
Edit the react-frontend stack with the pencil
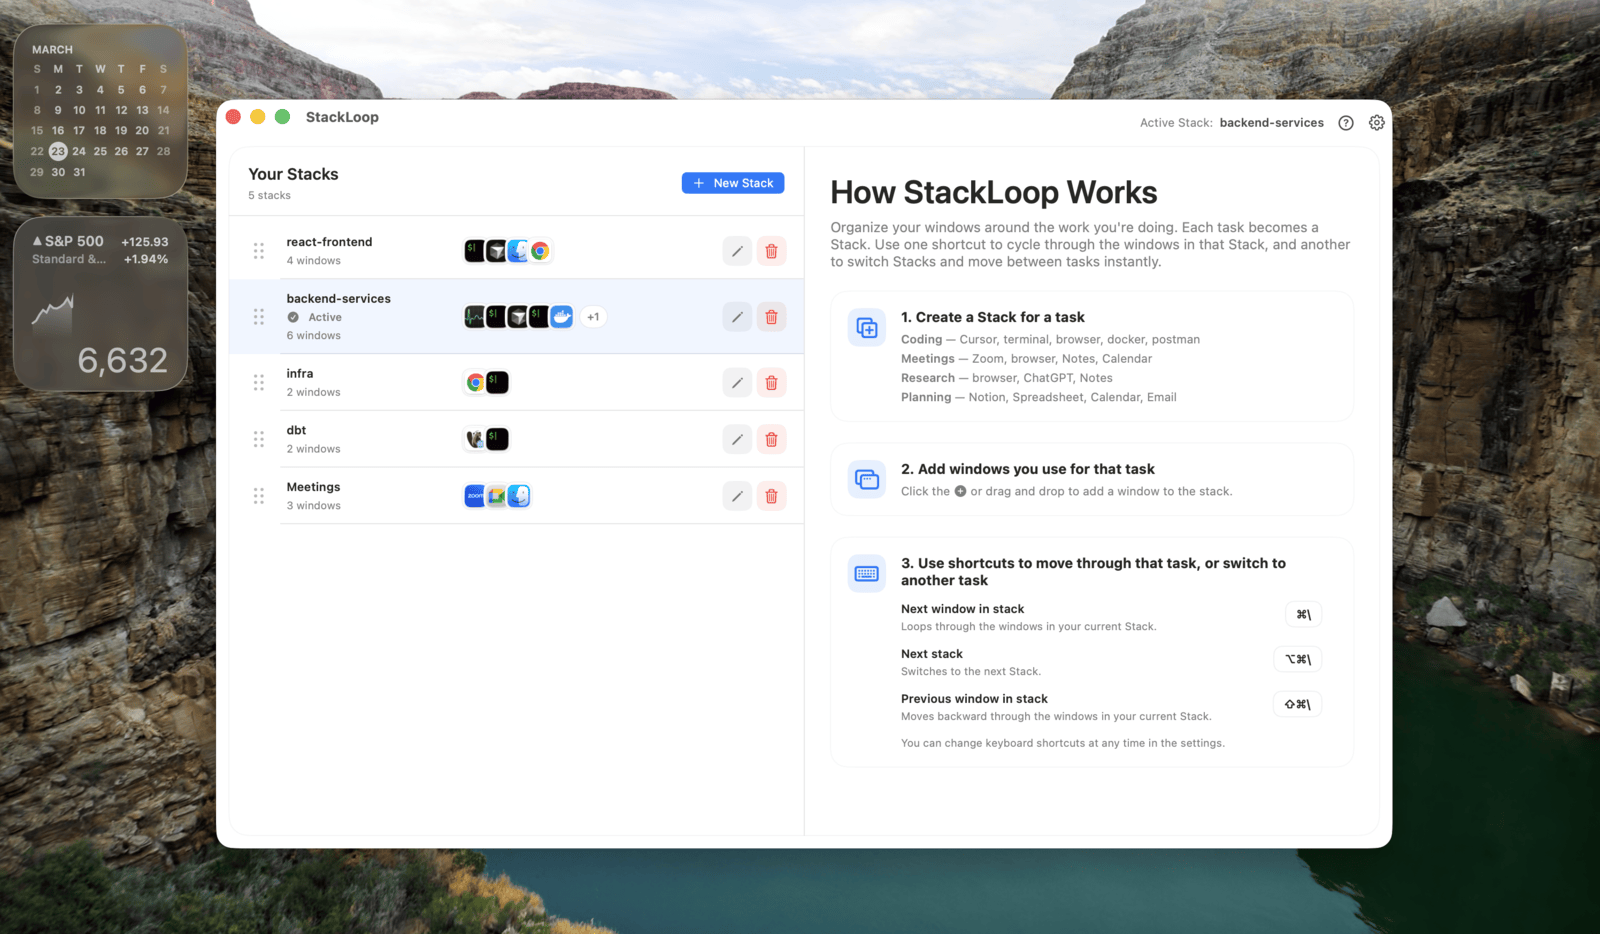pyautogui.click(x=737, y=251)
